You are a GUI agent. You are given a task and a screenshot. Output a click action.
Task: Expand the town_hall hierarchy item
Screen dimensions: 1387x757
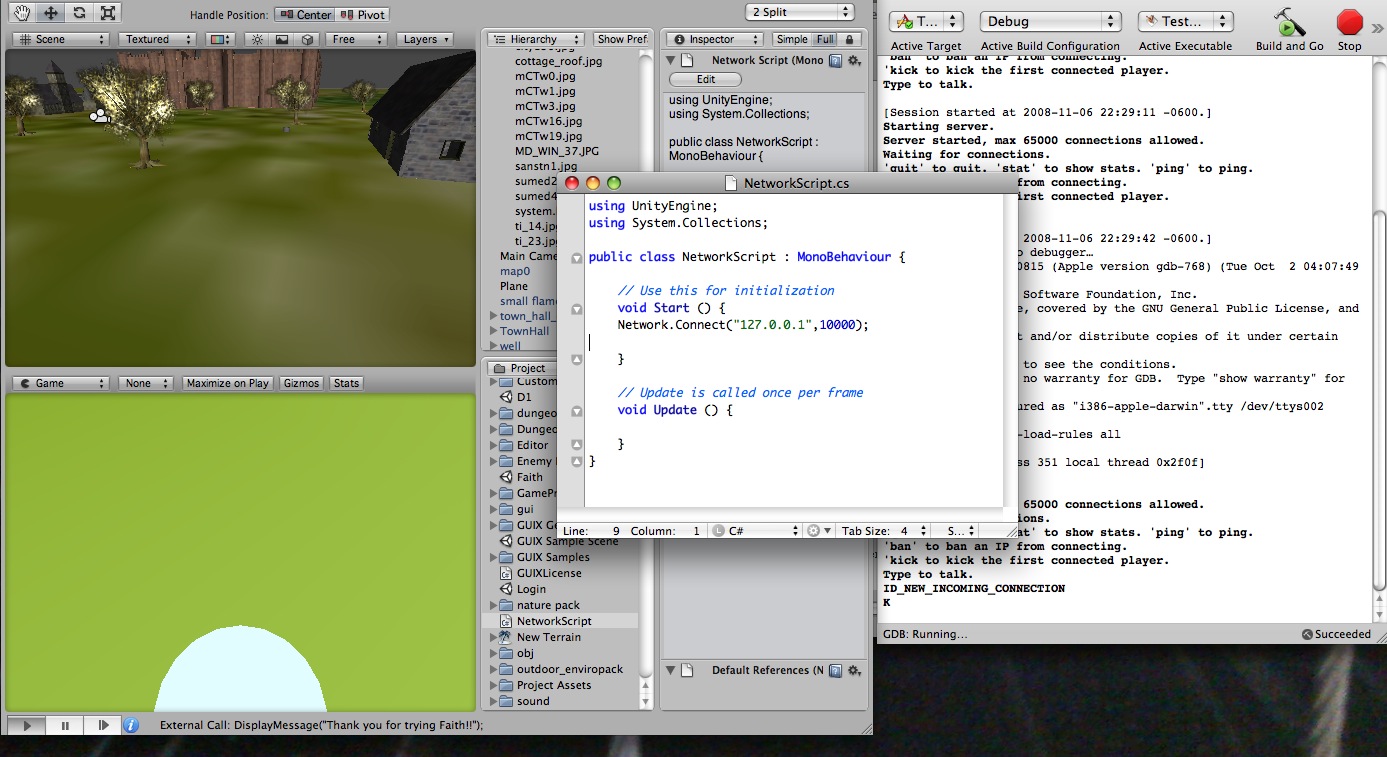click(x=492, y=316)
